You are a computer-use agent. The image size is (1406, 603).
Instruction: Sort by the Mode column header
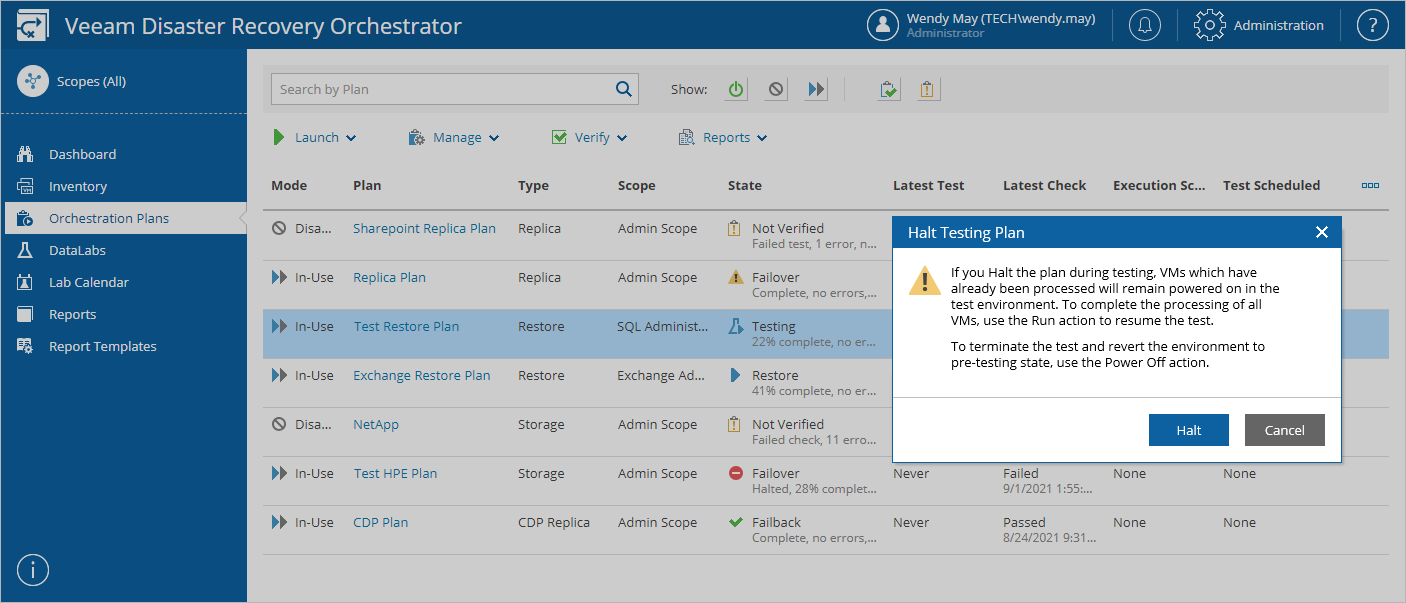click(289, 185)
